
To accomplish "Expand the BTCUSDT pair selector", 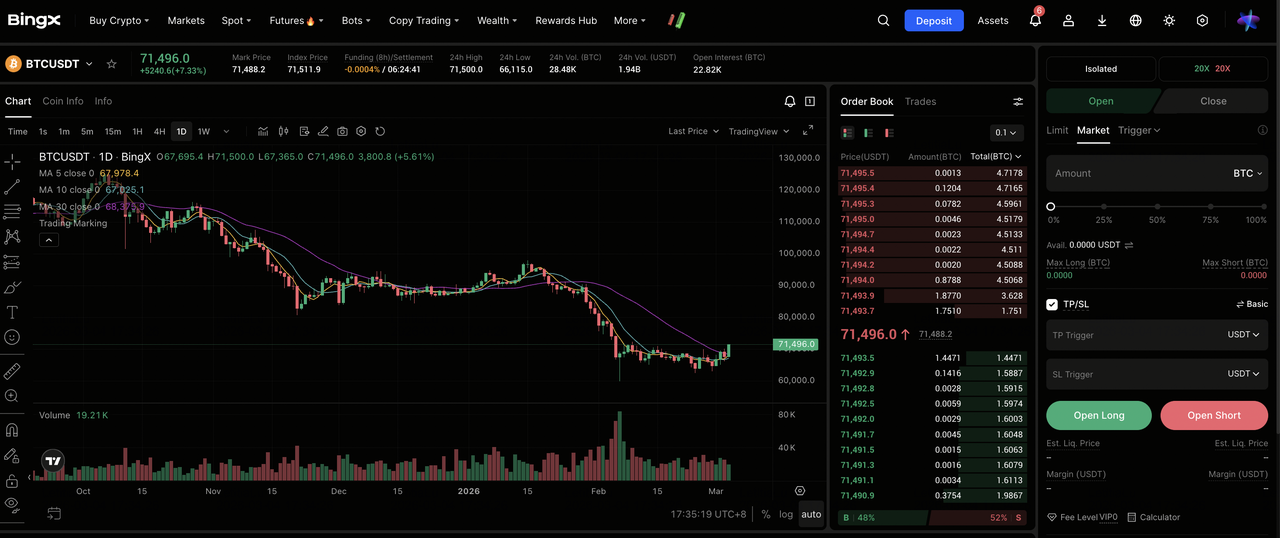I will 88,64.
